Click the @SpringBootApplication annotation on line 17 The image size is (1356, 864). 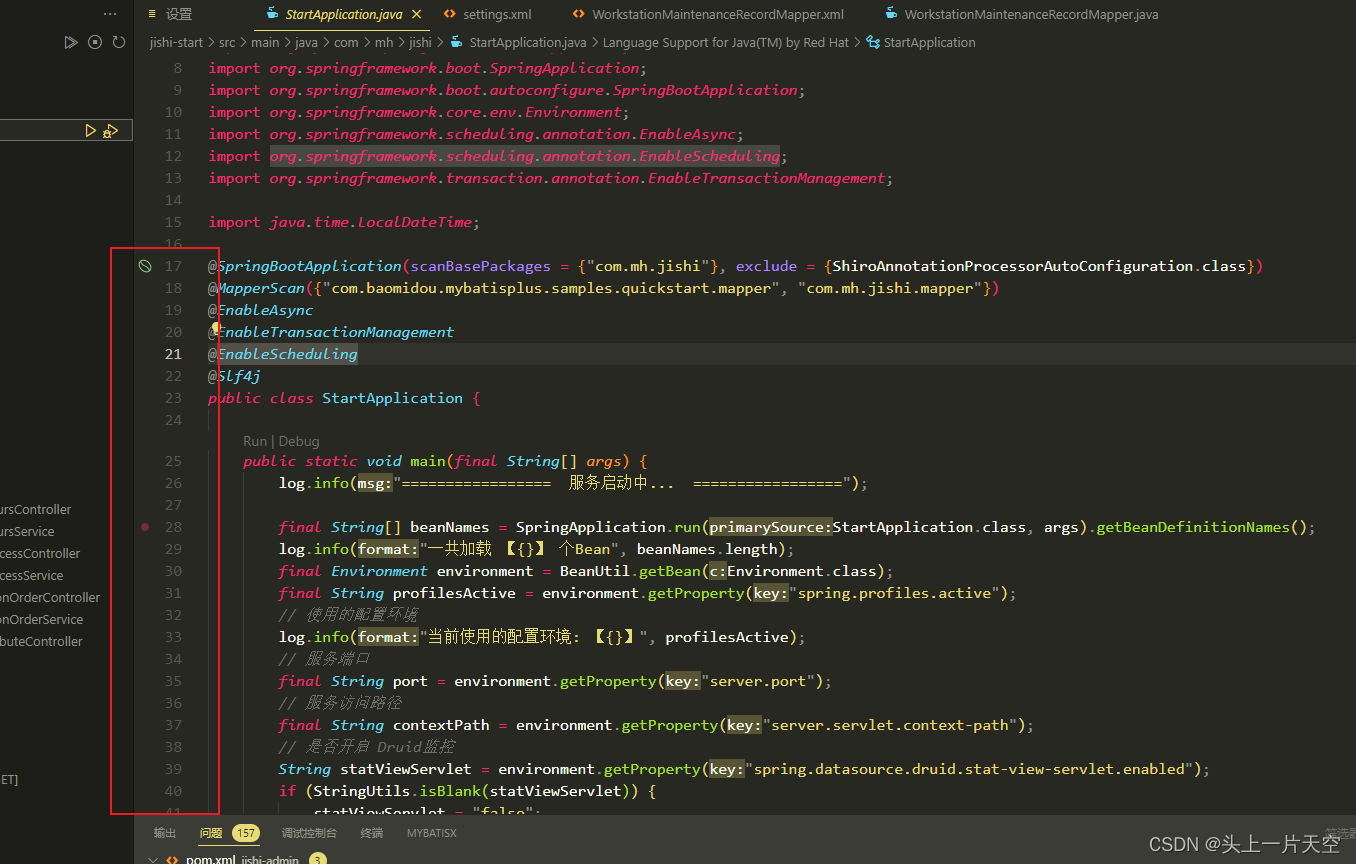[x=305, y=266]
